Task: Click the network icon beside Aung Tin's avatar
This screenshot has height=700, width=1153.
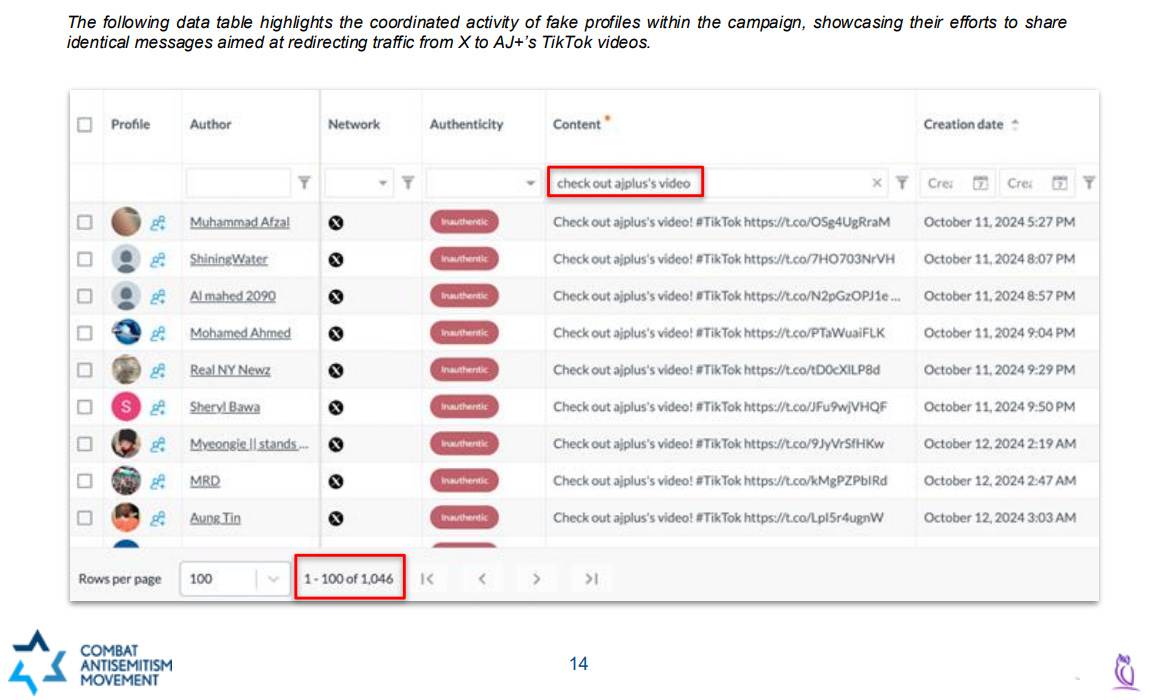Action: click(x=157, y=518)
